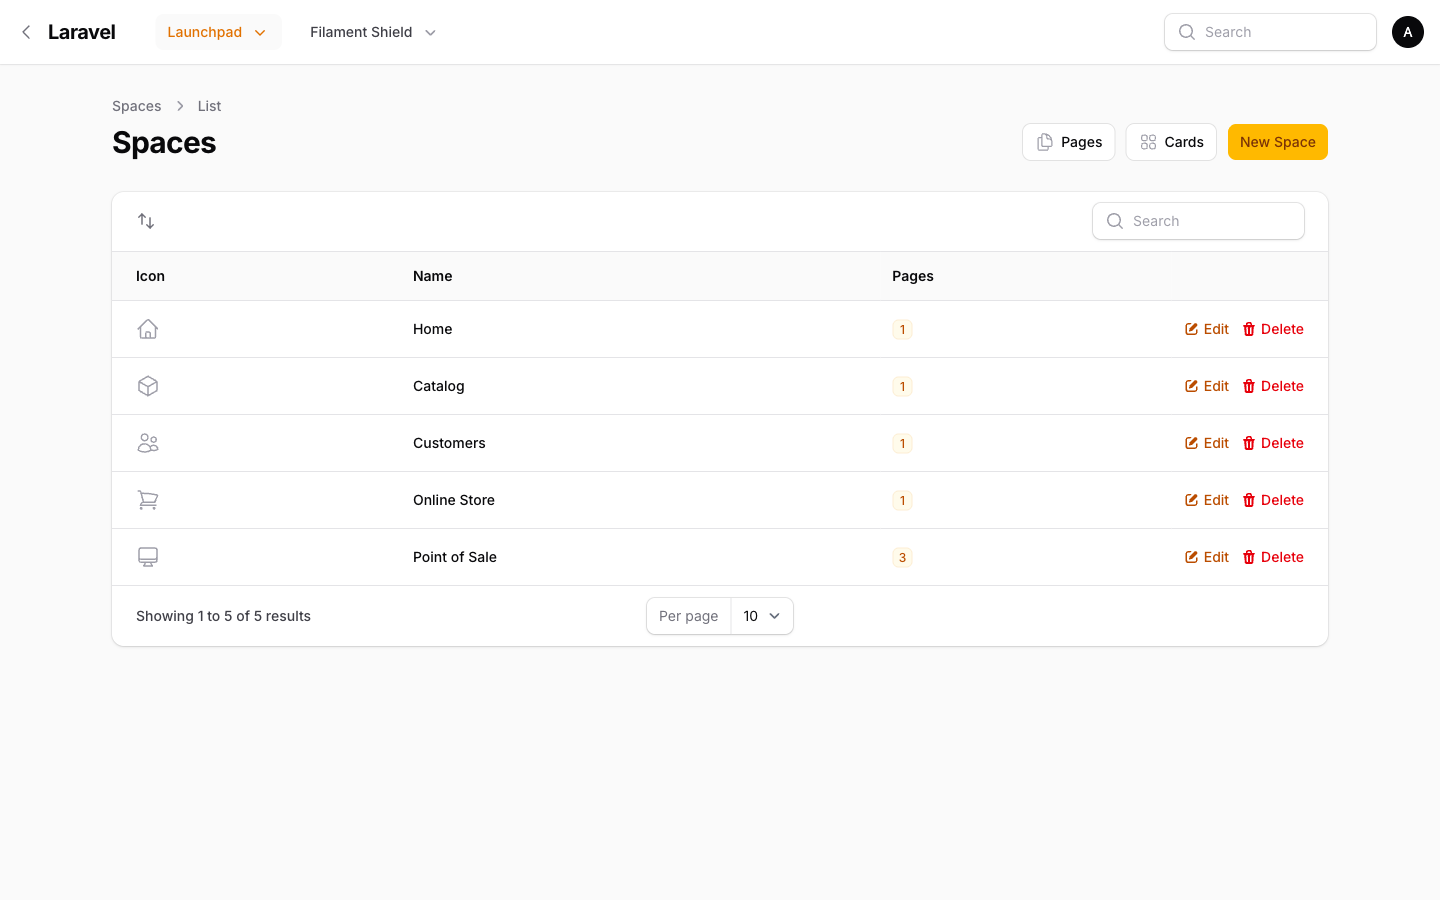Screen dimensions: 1440x900
Task: Select the Catalog name cell
Action: (438, 386)
